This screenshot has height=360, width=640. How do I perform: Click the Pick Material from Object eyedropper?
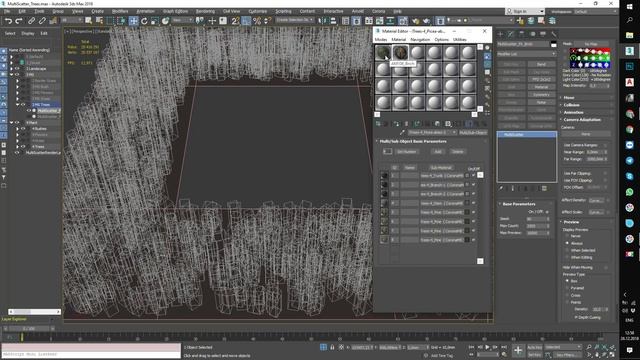pos(402,132)
